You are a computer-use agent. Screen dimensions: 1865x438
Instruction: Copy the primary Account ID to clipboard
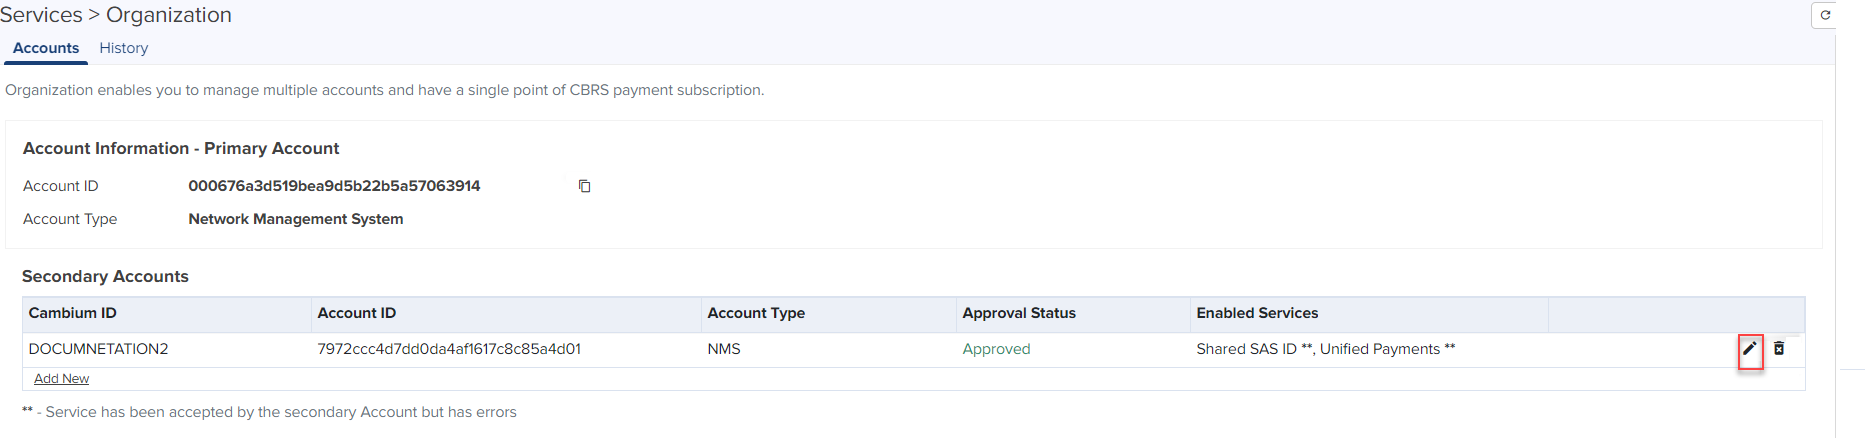click(585, 186)
